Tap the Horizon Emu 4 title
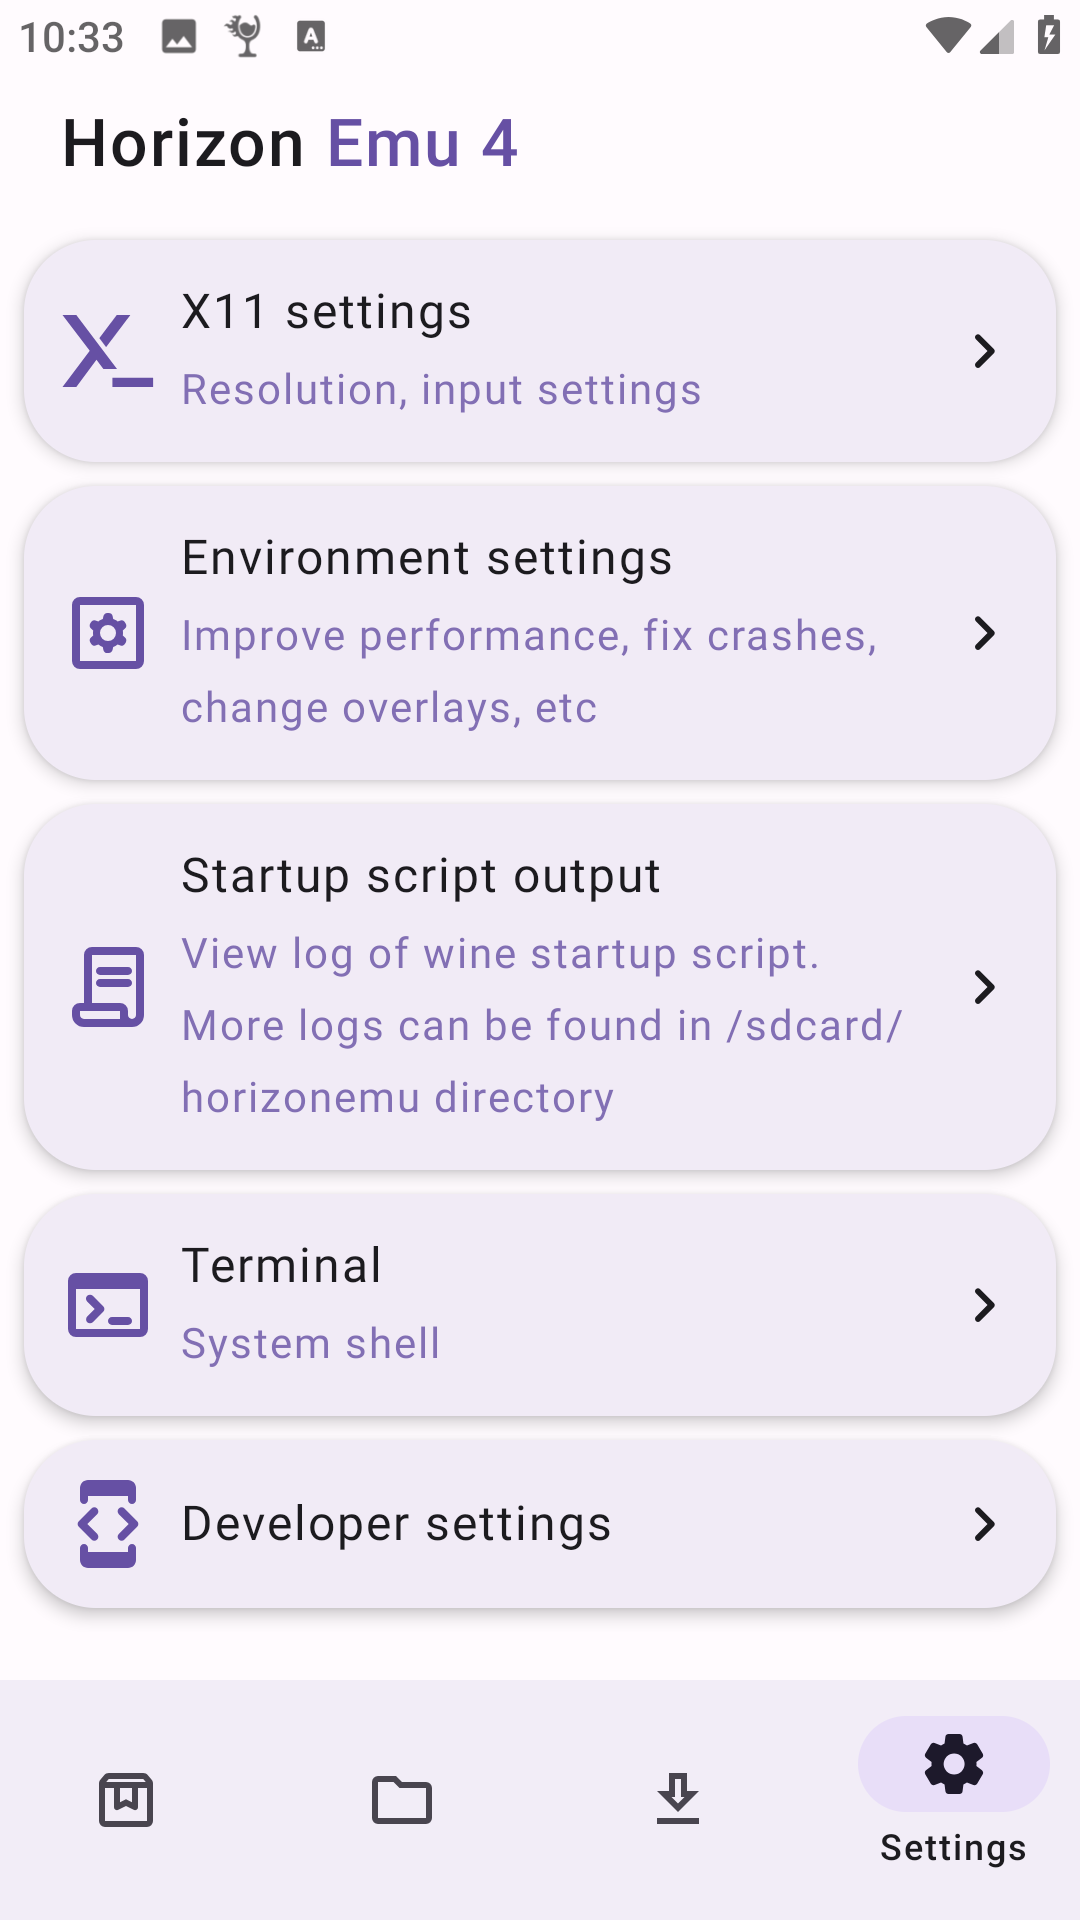 (x=290, y=143)
